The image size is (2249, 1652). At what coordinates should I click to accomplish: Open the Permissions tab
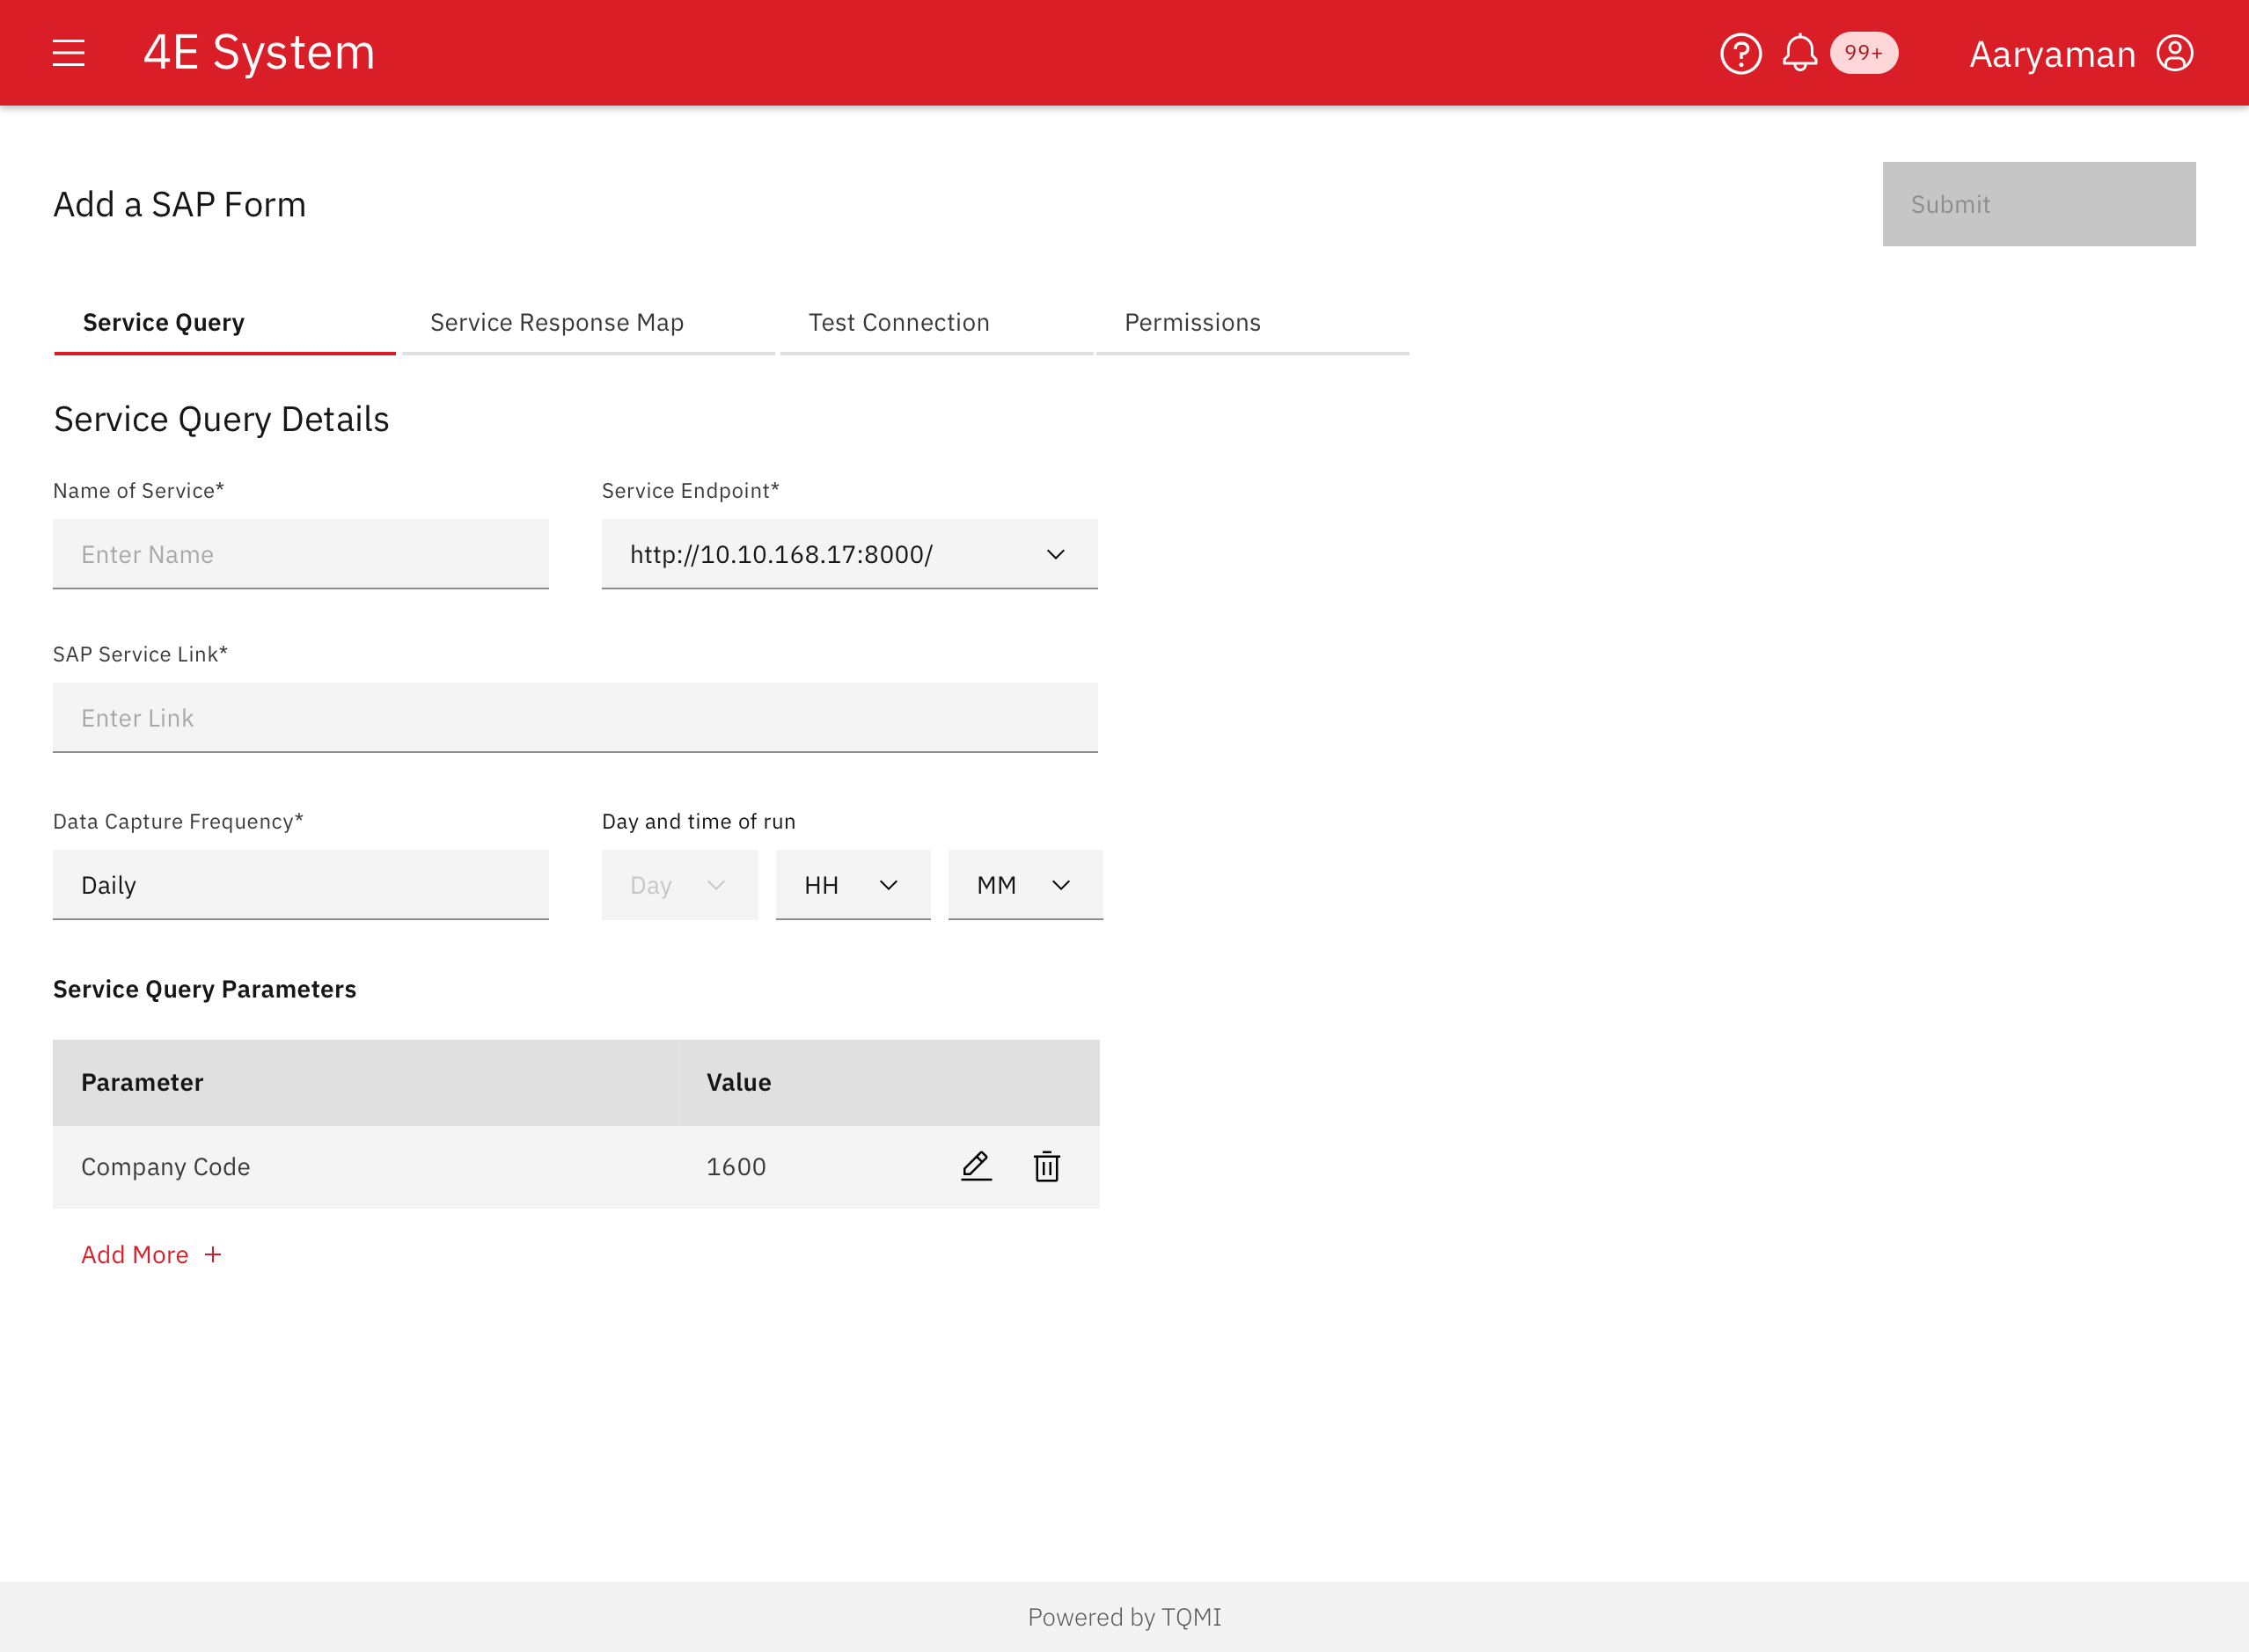coord(1192,323)
